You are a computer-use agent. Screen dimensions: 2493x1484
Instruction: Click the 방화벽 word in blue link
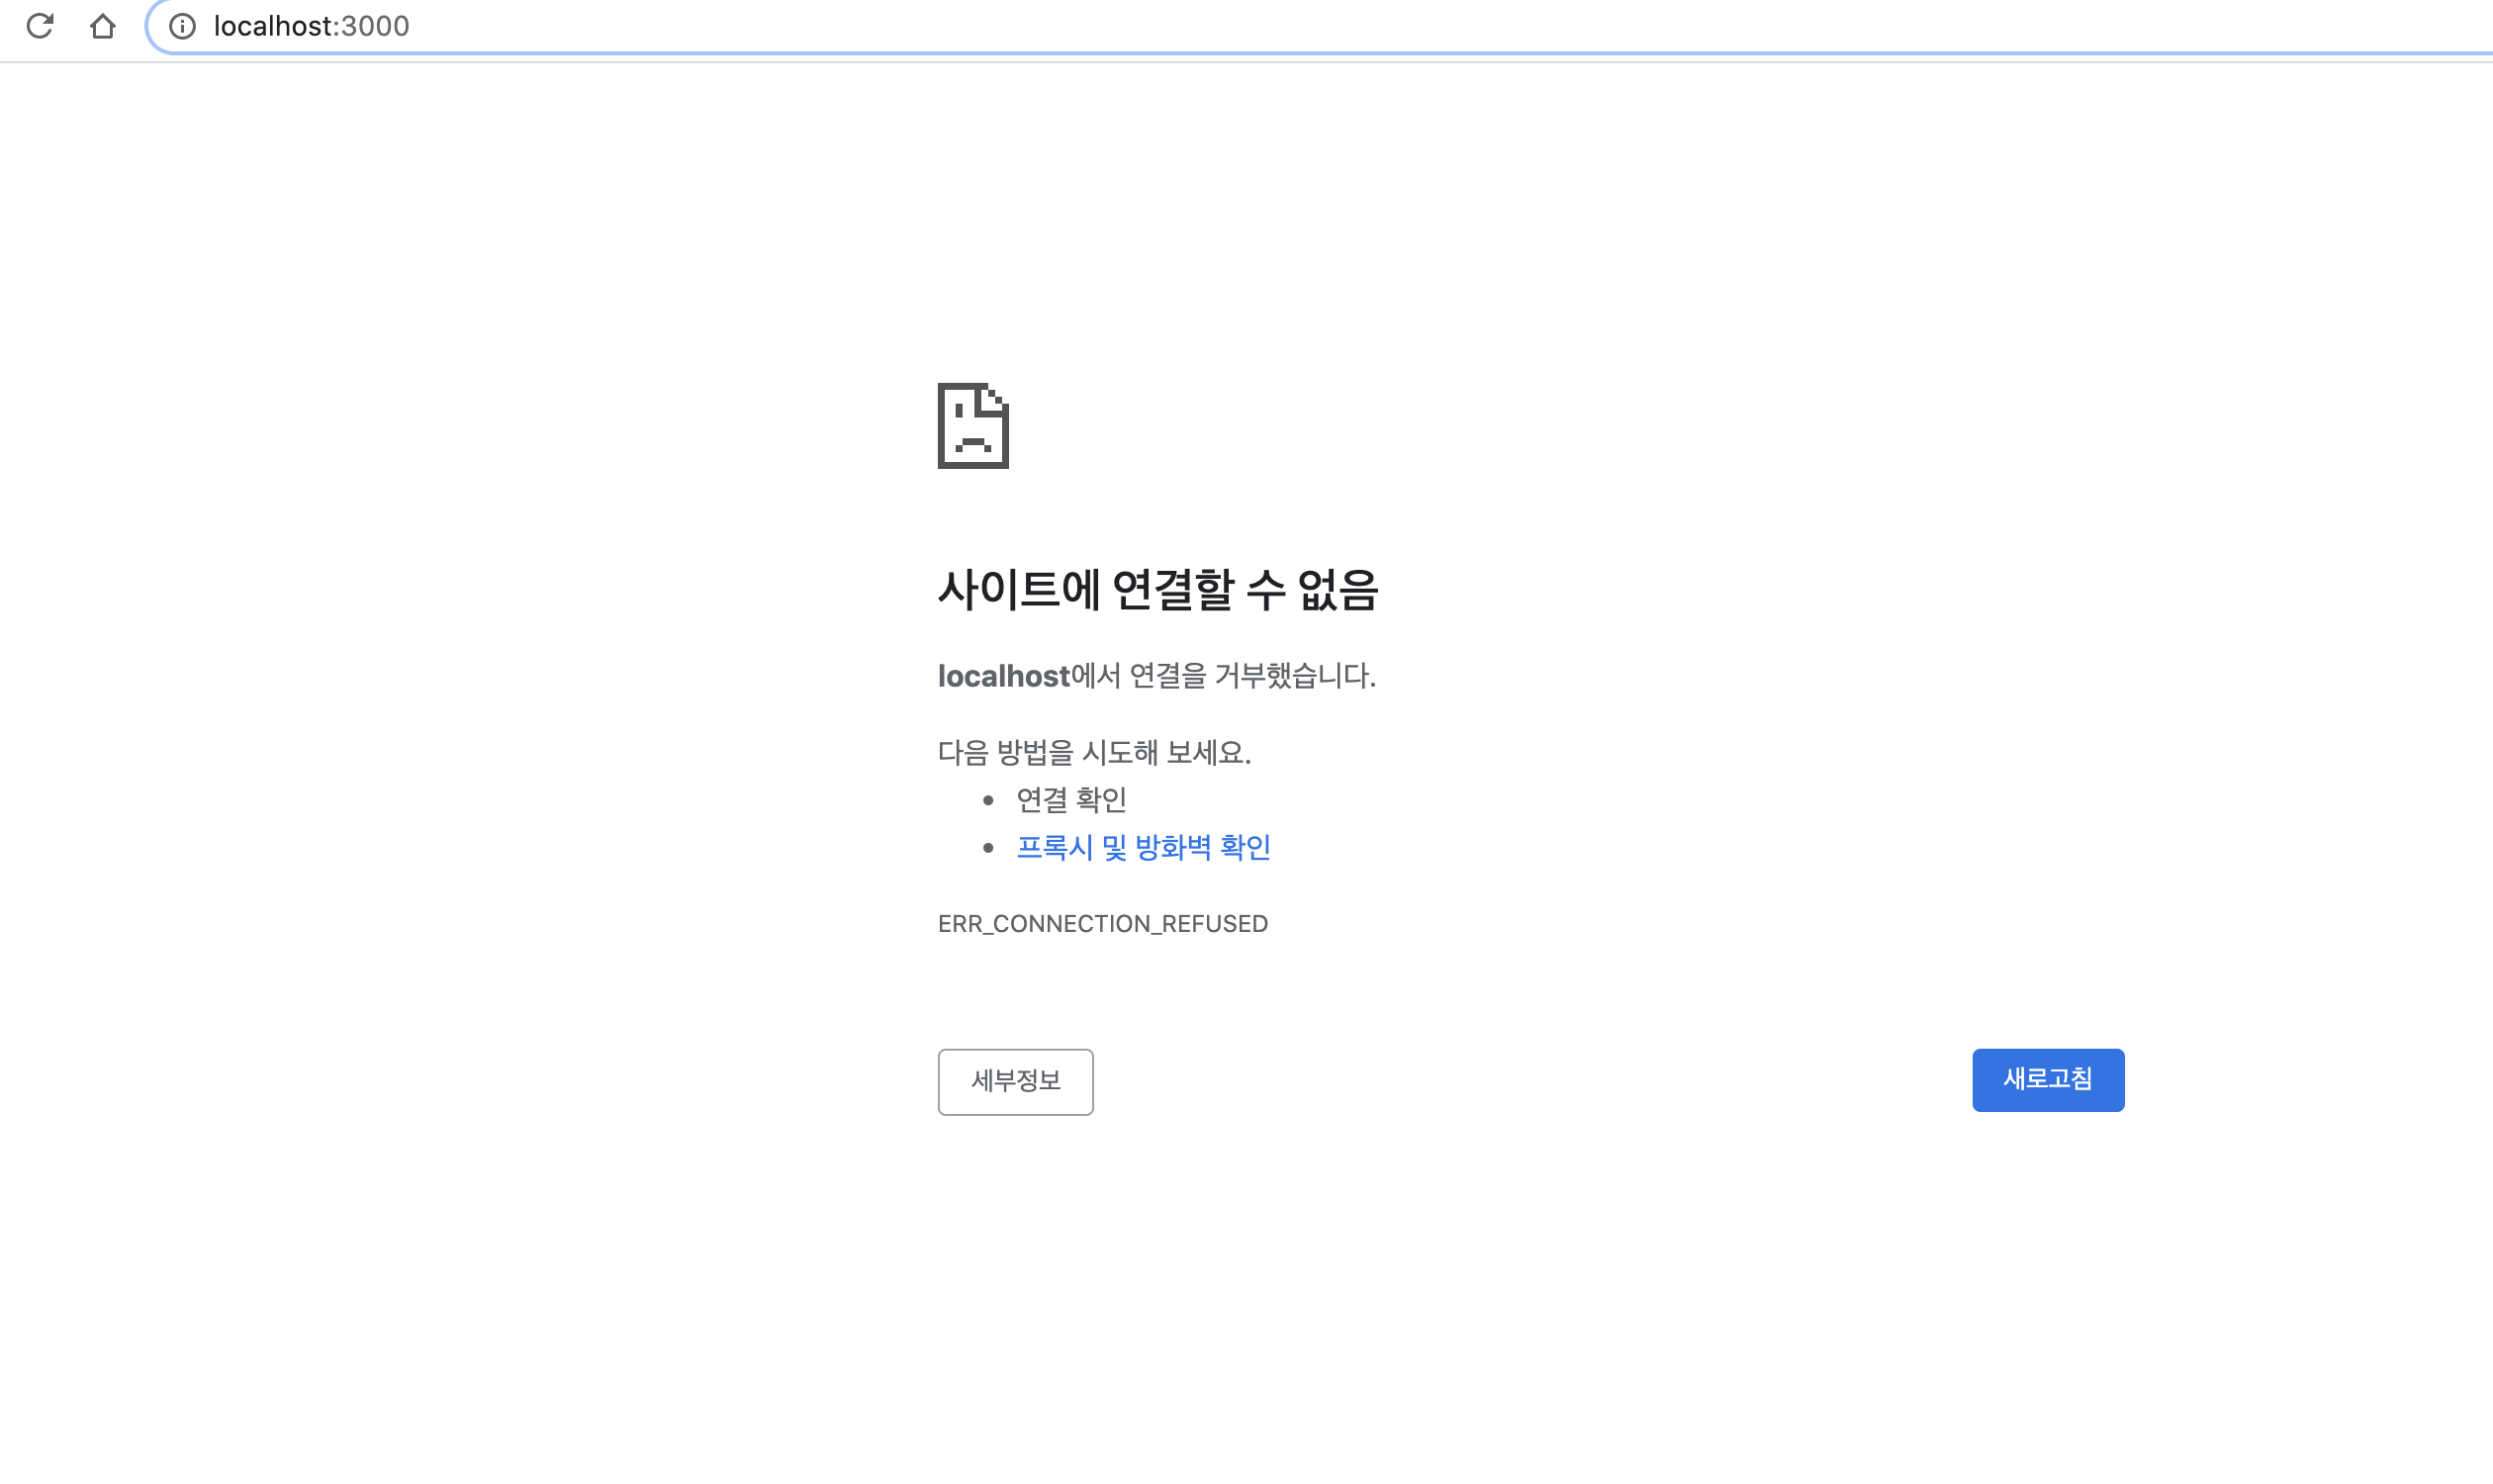(1173, 847)
